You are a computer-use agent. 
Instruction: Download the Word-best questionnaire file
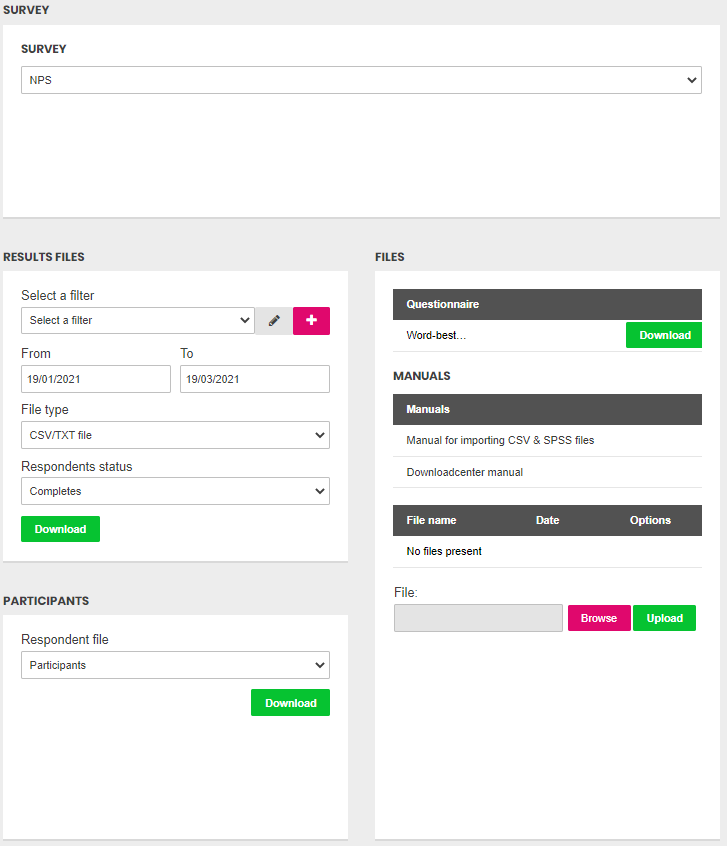coord(664,335)
